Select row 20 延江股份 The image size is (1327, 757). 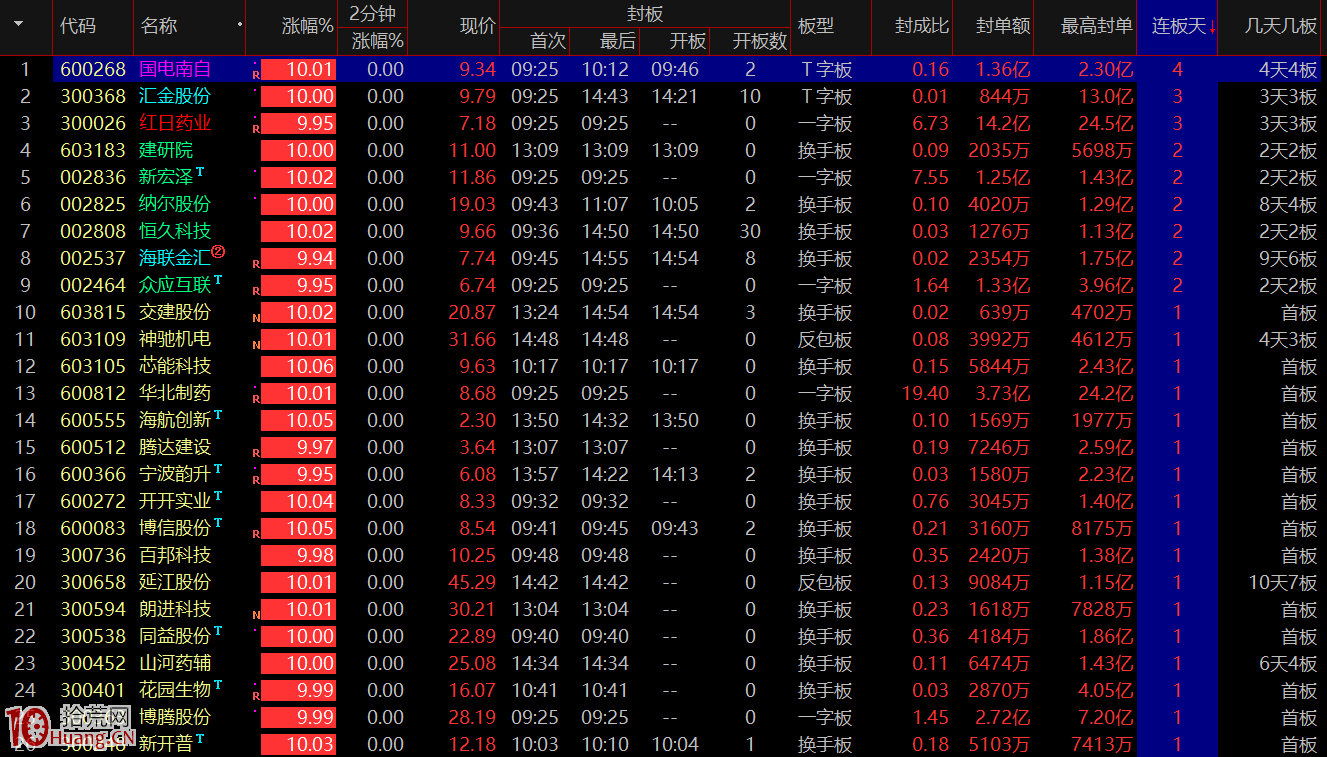tap(175, 582)
